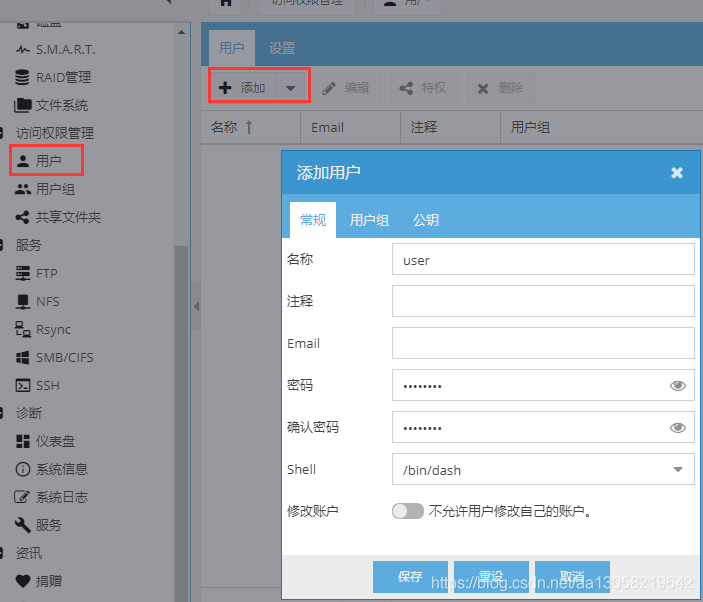This screenshot has width=703, height=602.
Task: Click the FTP server icon
Action: tap(22, 273)
